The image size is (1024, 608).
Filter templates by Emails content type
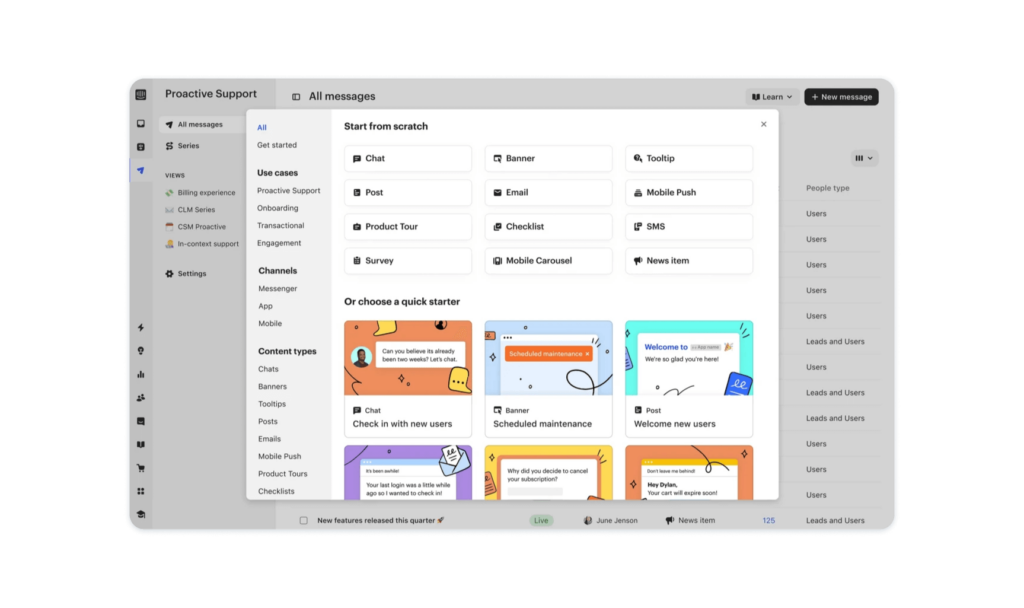tap(269, 439)
